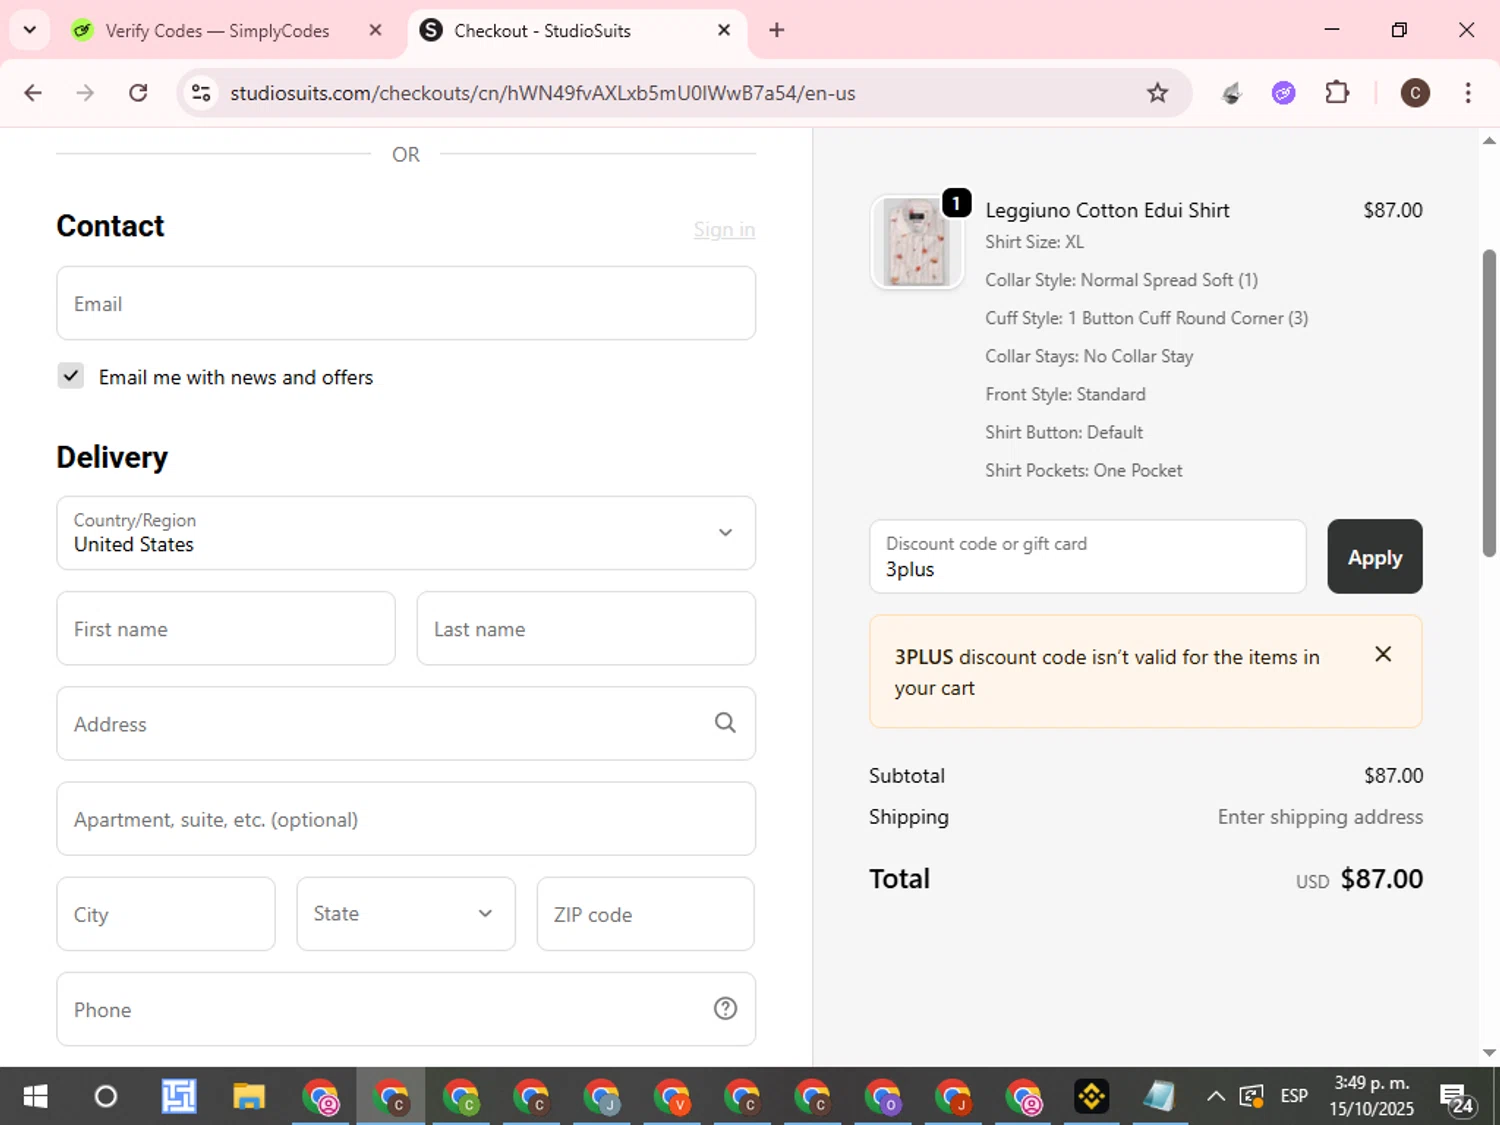Close the Checkout - StudioSuits tab
1500x1125 pixels.
[724, 30]
